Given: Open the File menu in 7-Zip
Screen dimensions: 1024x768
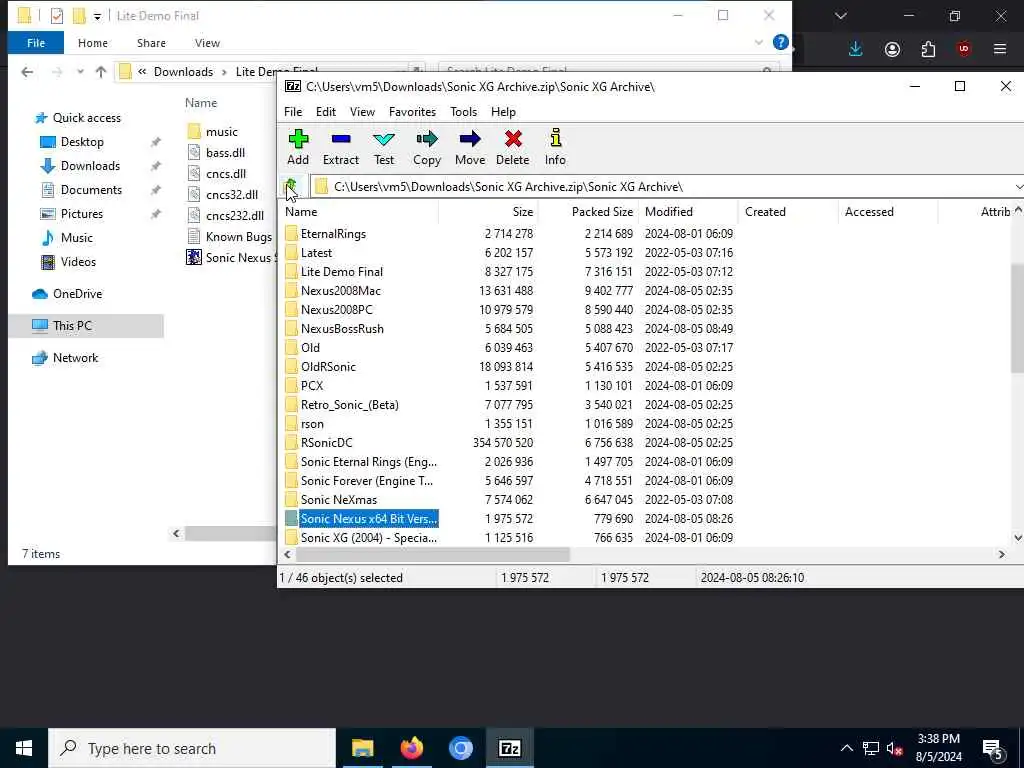Looking at the screenshot, I should pyautogui.click(x=293, y=112).
